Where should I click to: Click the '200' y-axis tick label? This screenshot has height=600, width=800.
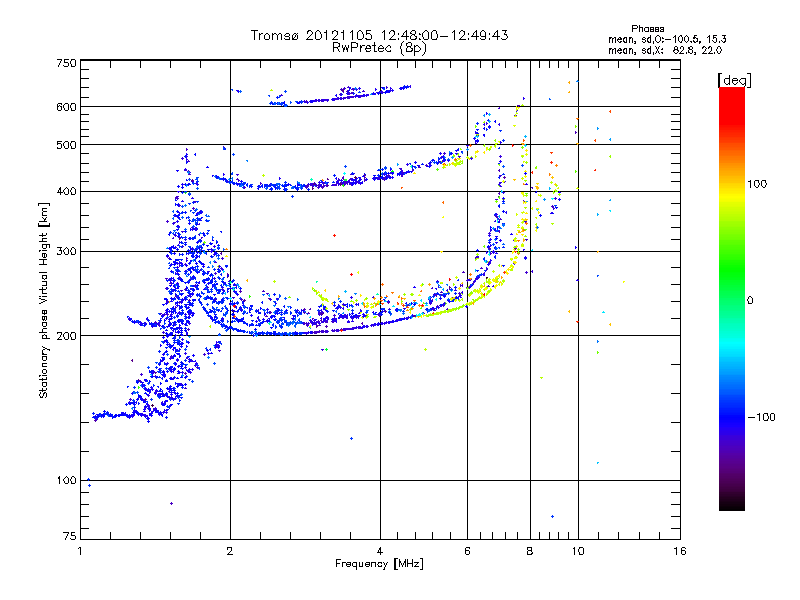tap(66, 336)
